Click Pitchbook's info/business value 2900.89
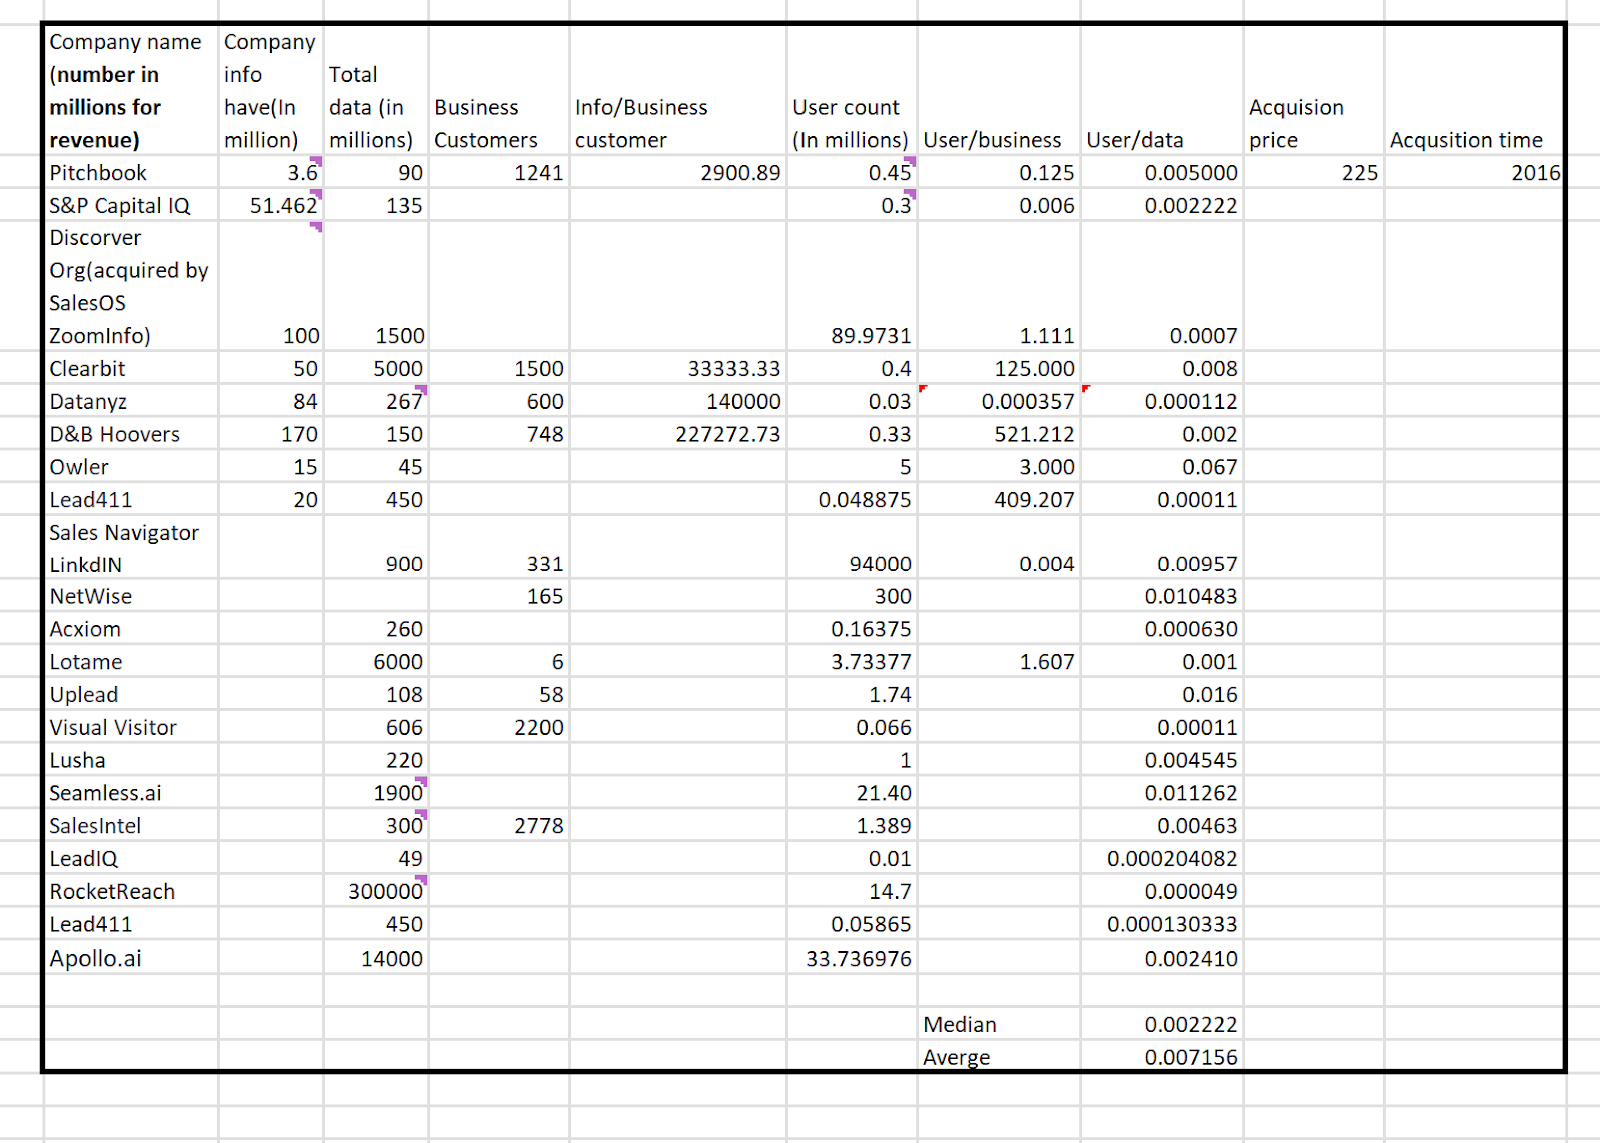 click(x=678, y=172)
